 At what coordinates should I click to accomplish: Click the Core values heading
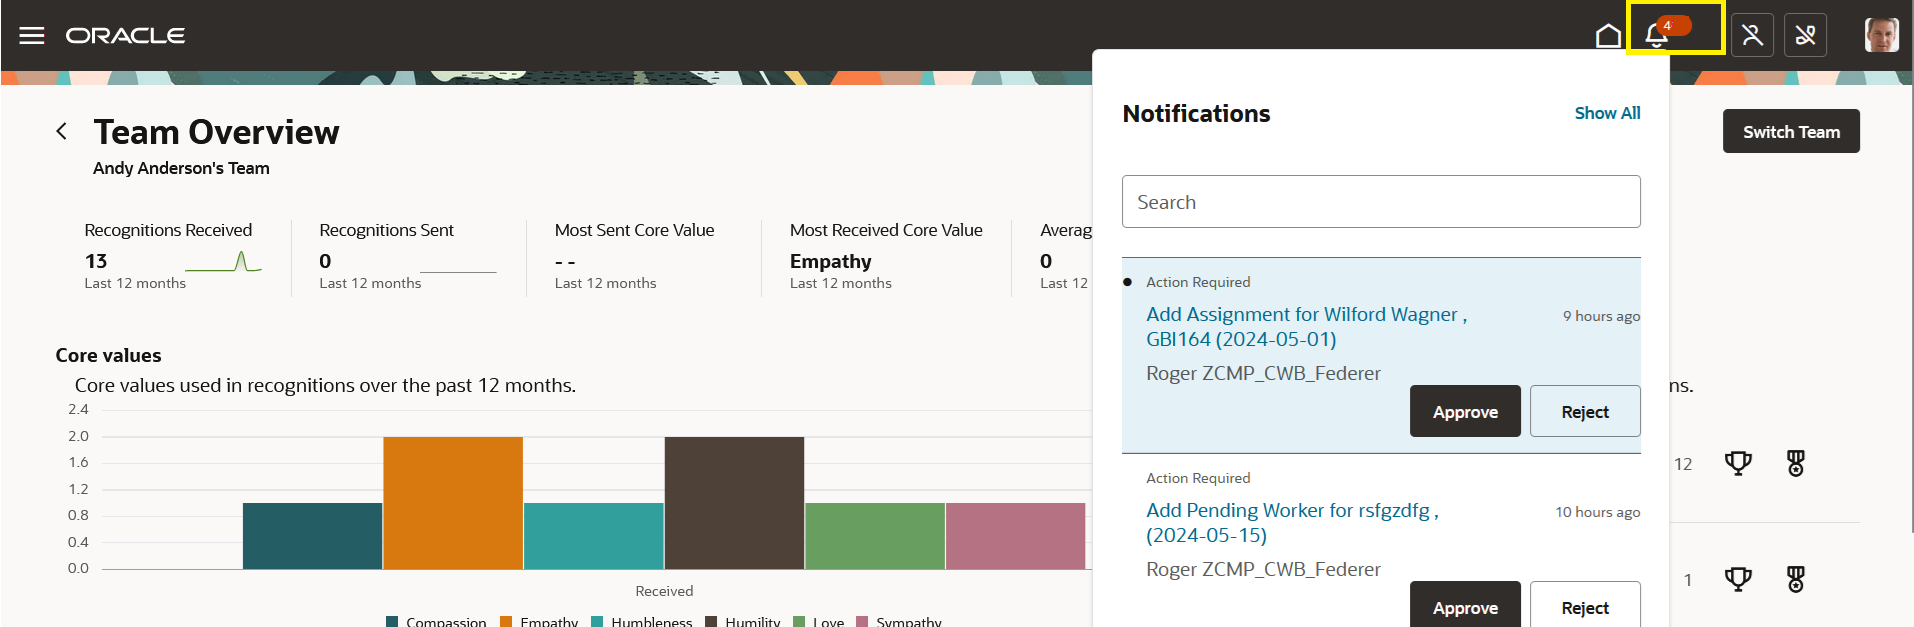[108, 355]
